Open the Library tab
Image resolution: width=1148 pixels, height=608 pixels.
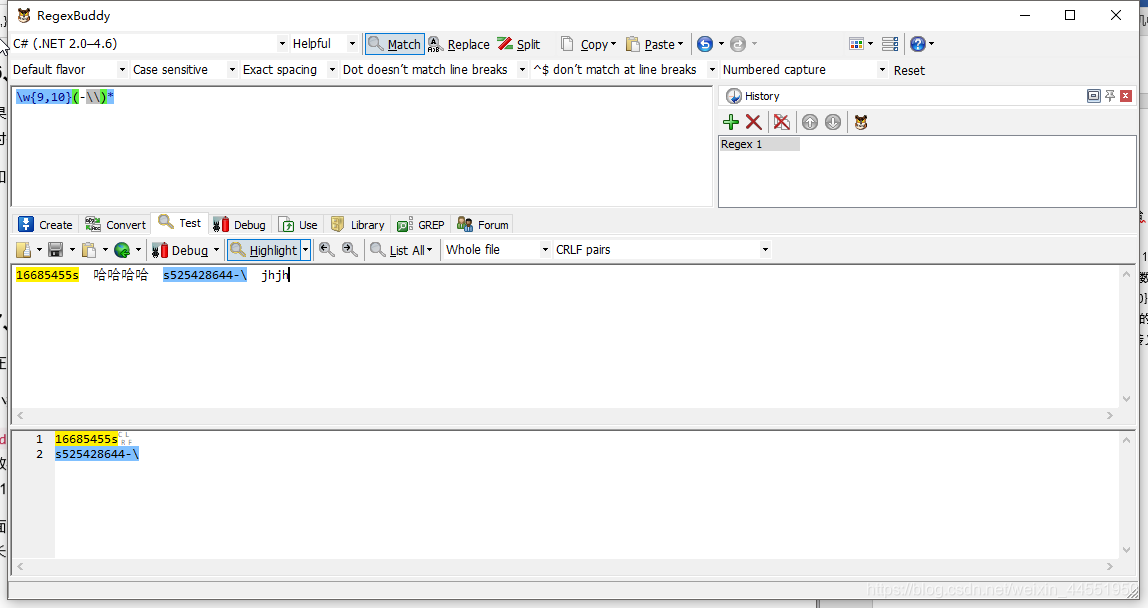tap(358, 225)
